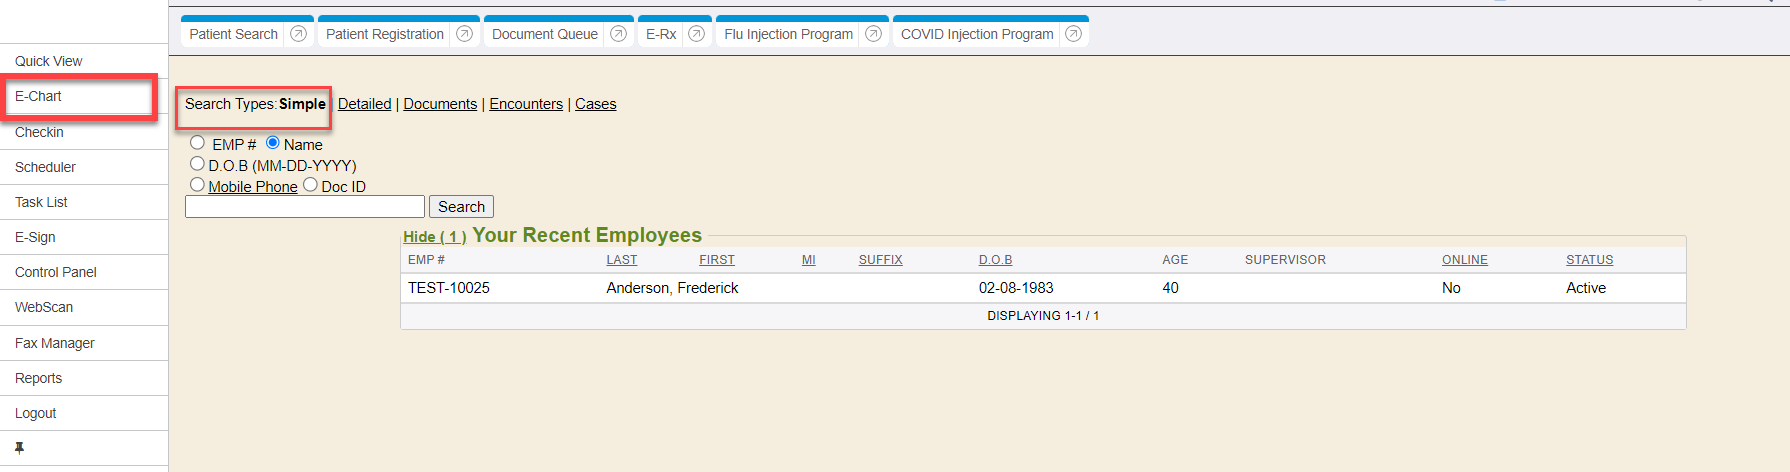Select the EMP # radio button
The height and width of the screenshot is (472, 1790).
tap(198, 143)
